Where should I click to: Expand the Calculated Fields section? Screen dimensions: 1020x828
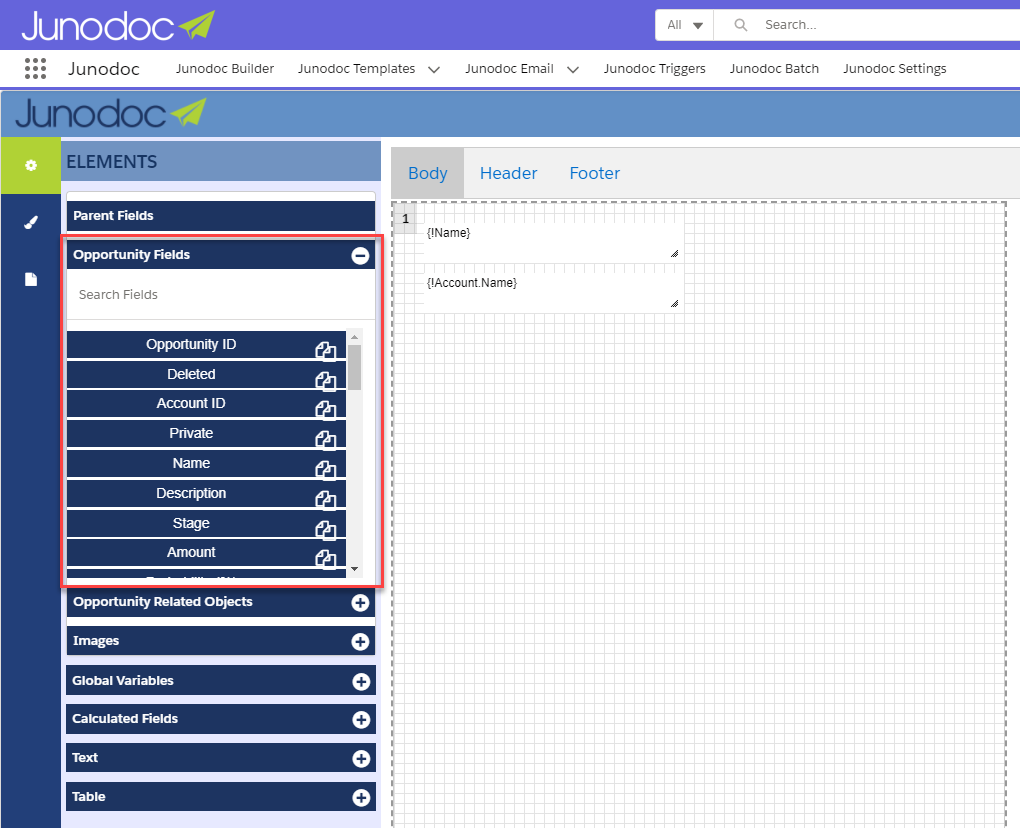[360, 719]
